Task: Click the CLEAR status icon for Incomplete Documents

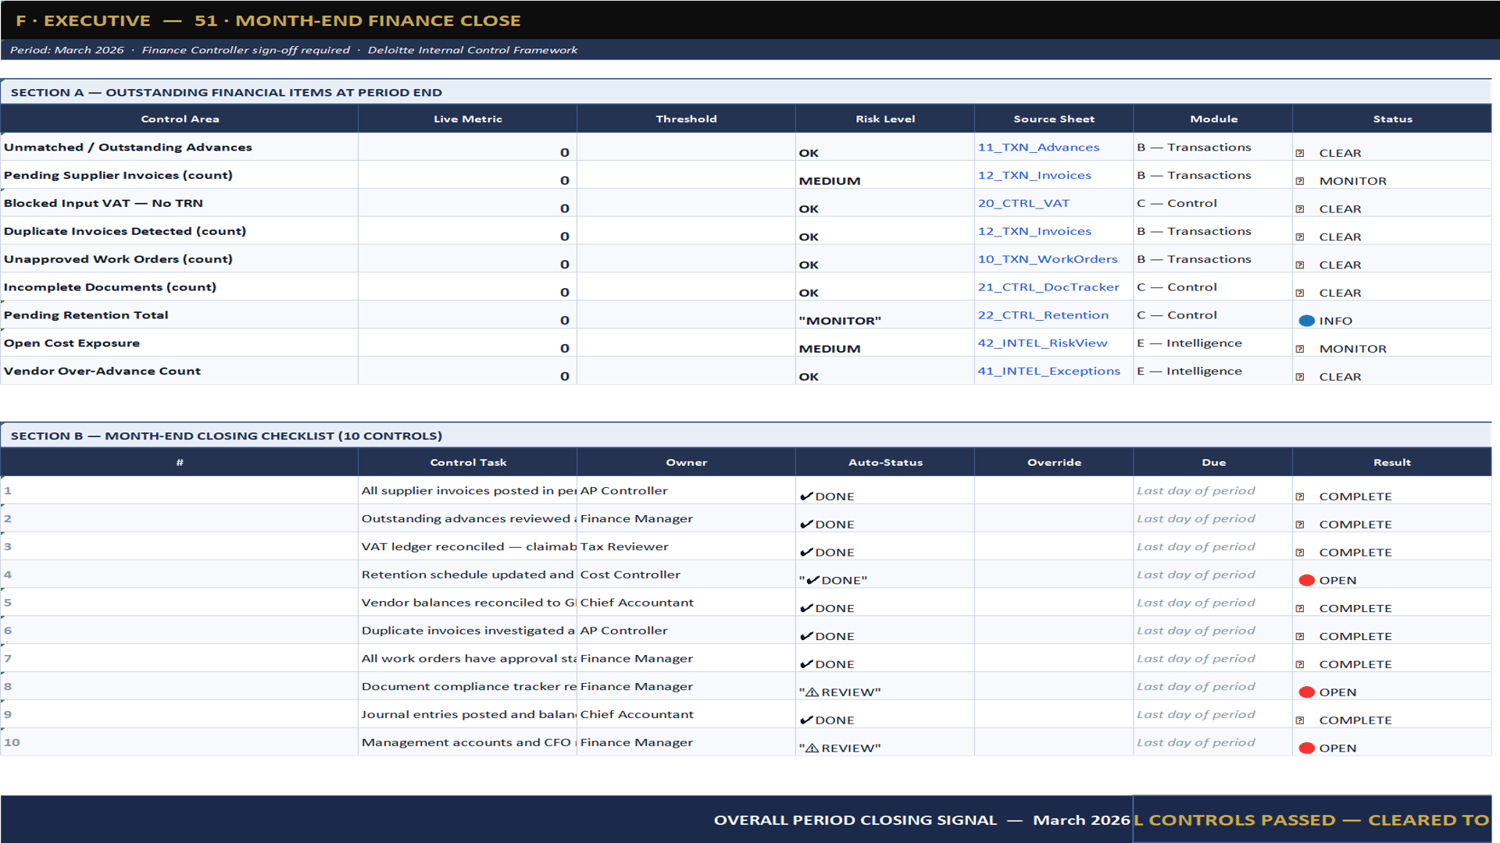Action: [x=1300, y=293]
